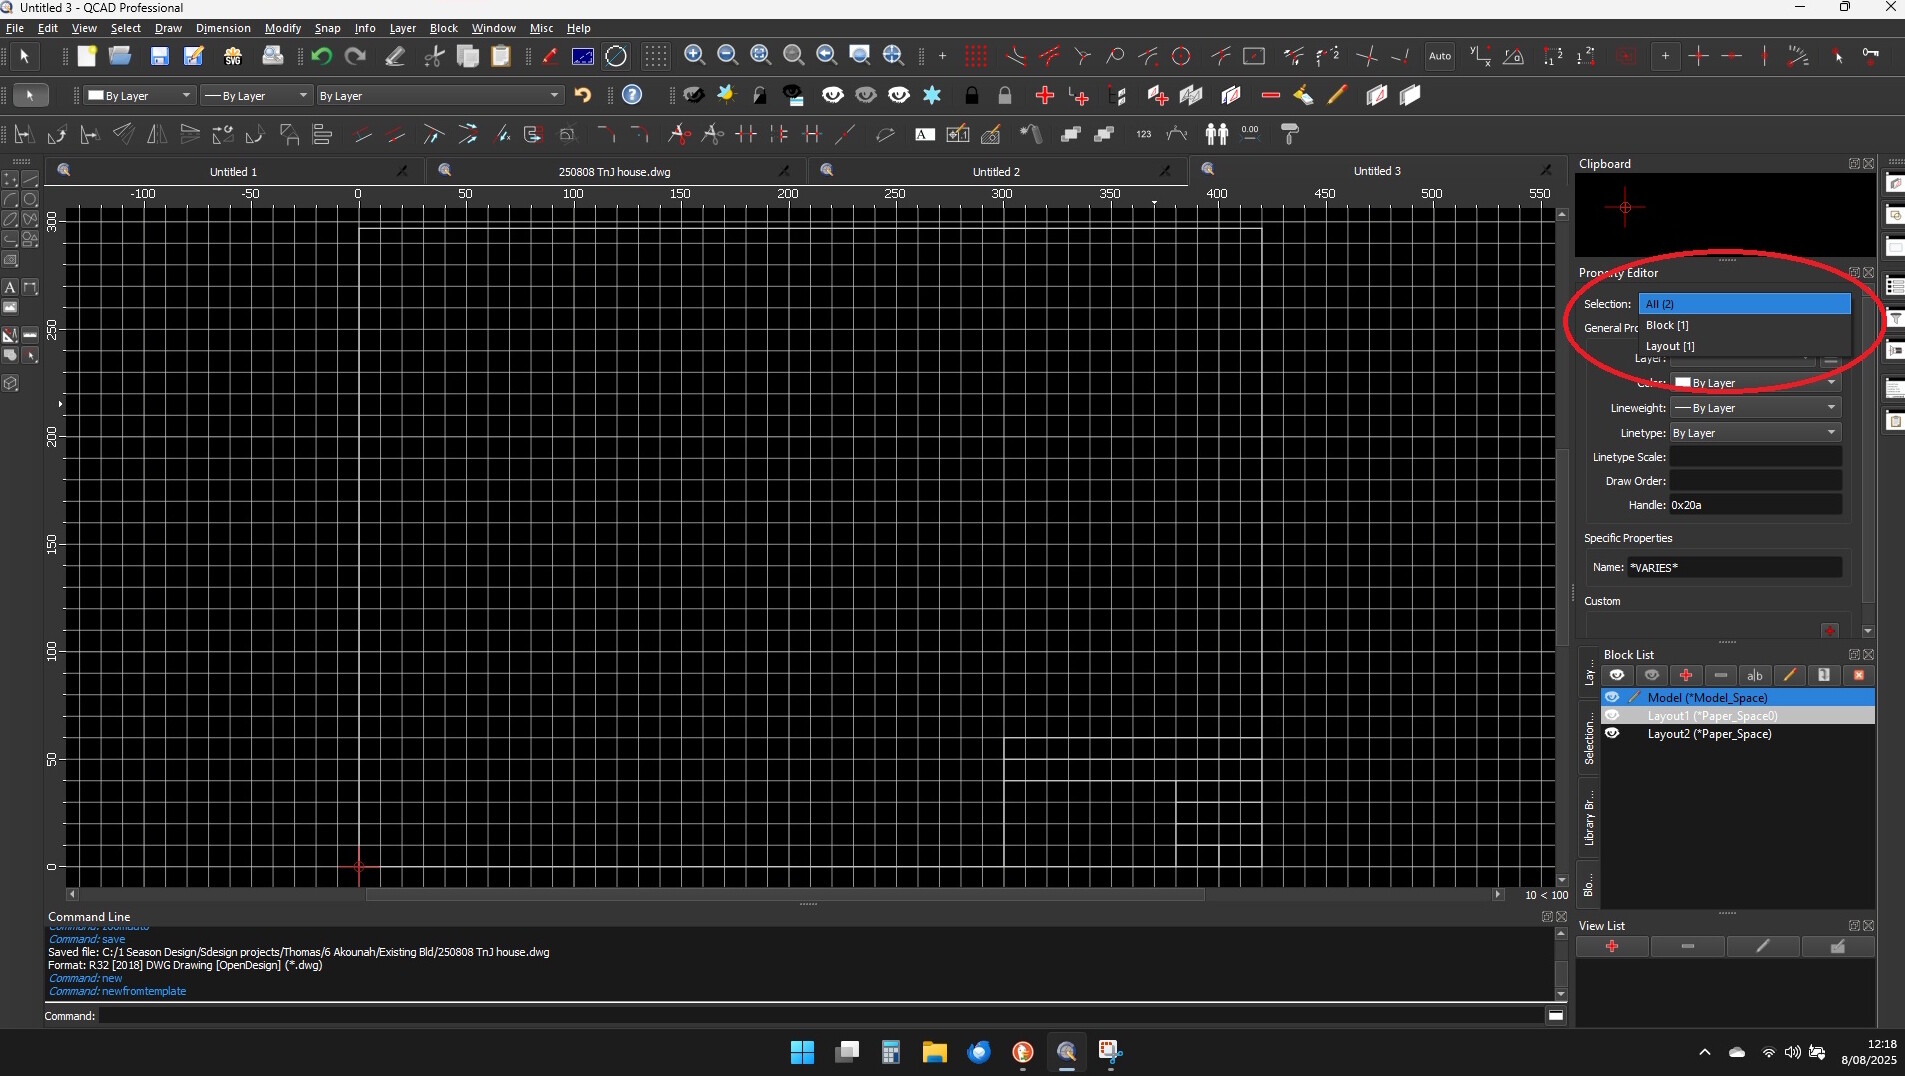Toggle visibility eye of Layout2 block
The image size is (1905, 1076).
[1612, 733]
